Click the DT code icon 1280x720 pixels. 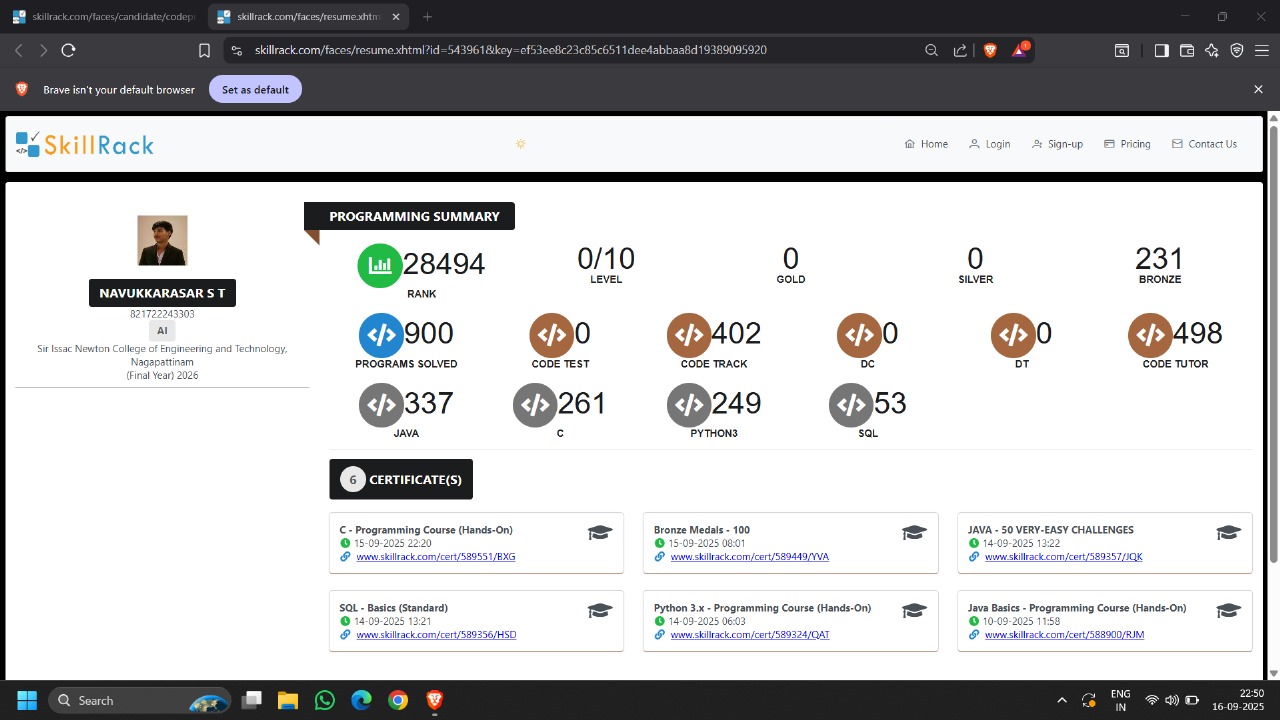pos(1013,335)
